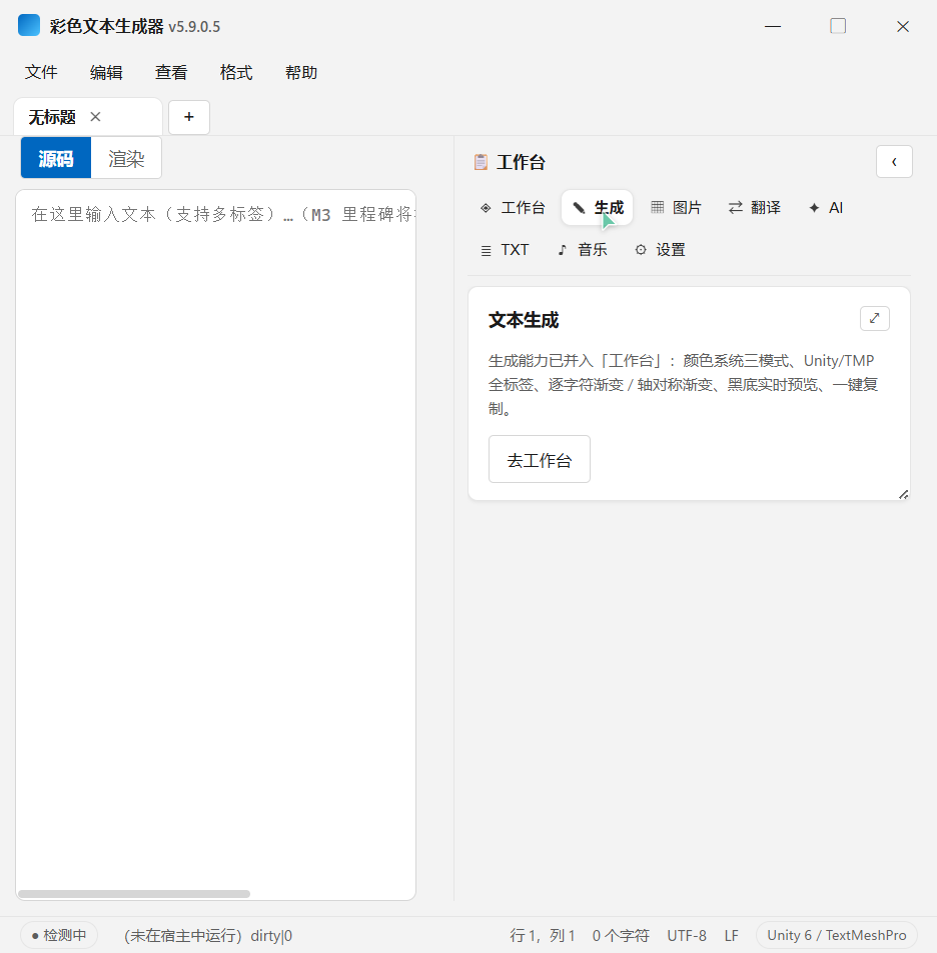This screenshot has height=953, width=937.
Task: Open the 图片 panel tab
Action: (x=676, y=208)
